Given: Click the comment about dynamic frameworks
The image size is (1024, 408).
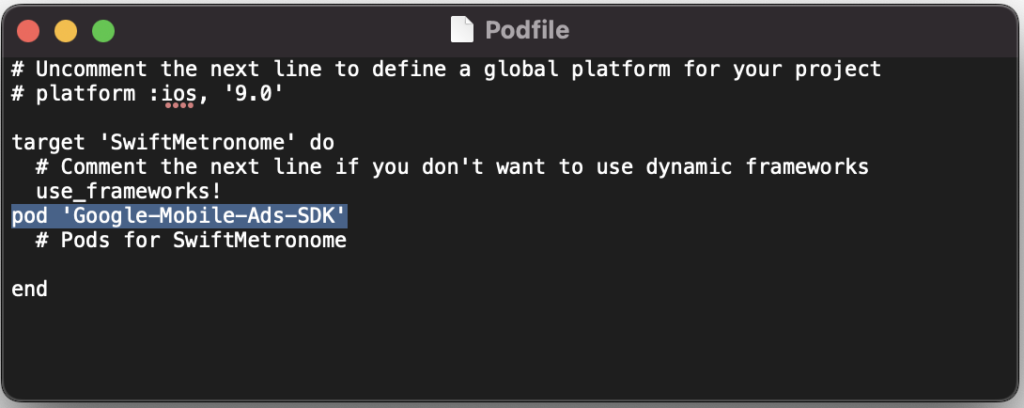Looking at the screenshot, I should [453, 167].
